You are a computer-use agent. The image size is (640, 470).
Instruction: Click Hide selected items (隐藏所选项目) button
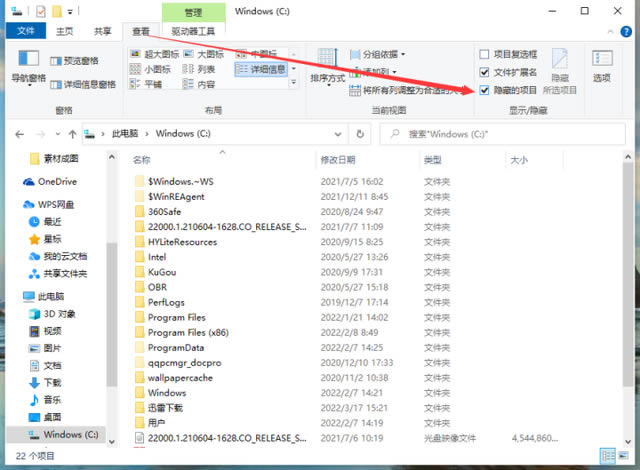(560, 71)
